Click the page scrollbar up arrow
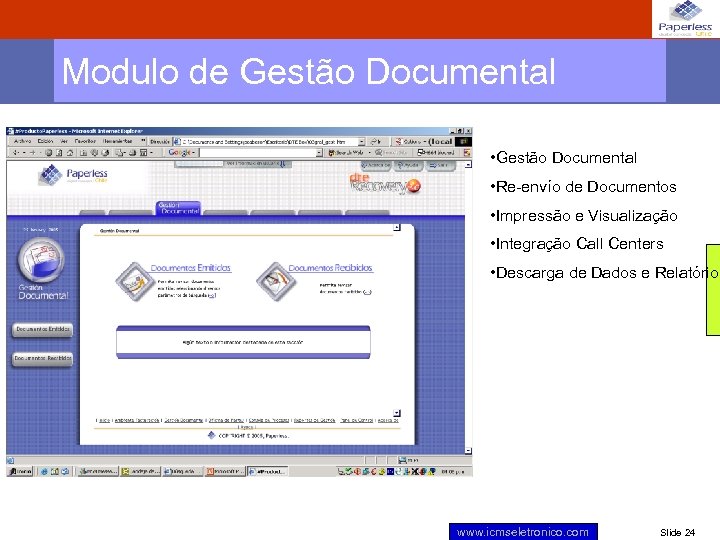The height and width of the screenshot is (540, 720). 468,165
